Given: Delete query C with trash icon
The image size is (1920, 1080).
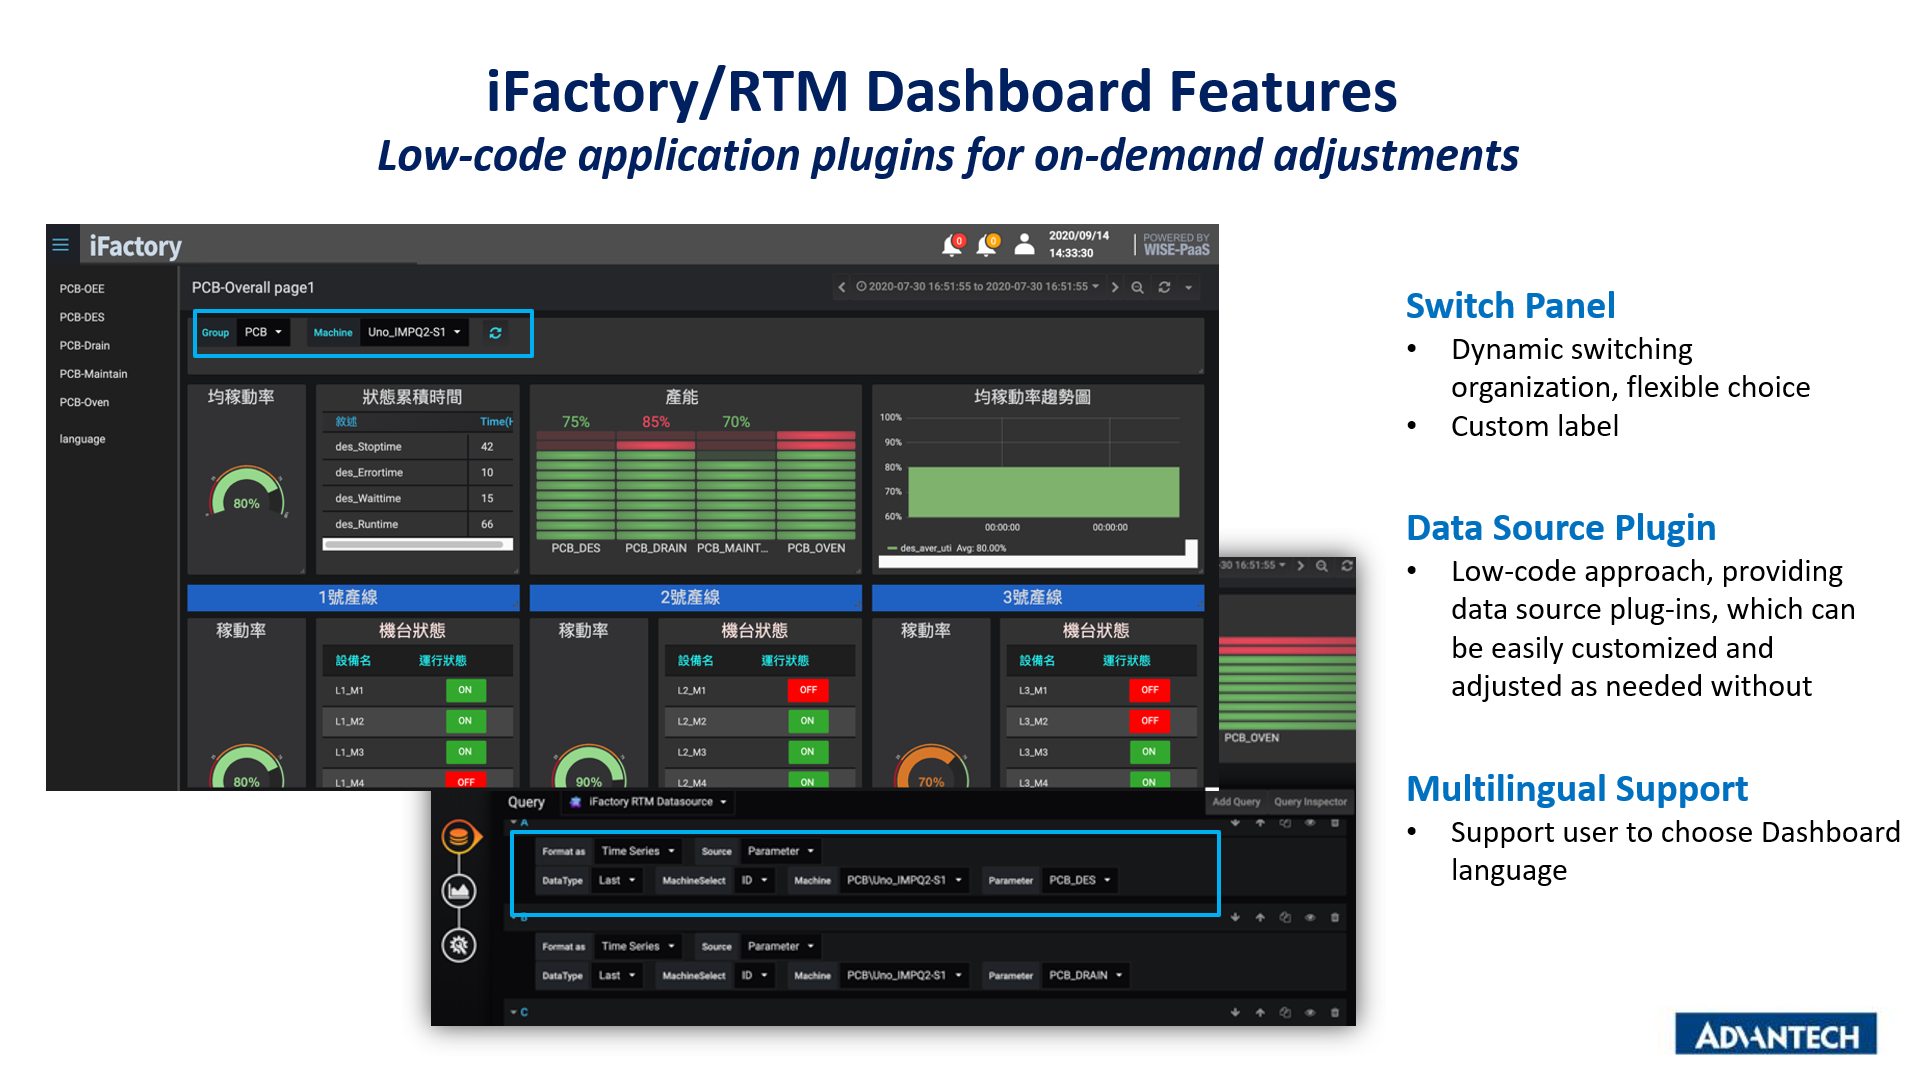Looking at the screenshot, I should pyautogui.click(x=1335, y=1013).
